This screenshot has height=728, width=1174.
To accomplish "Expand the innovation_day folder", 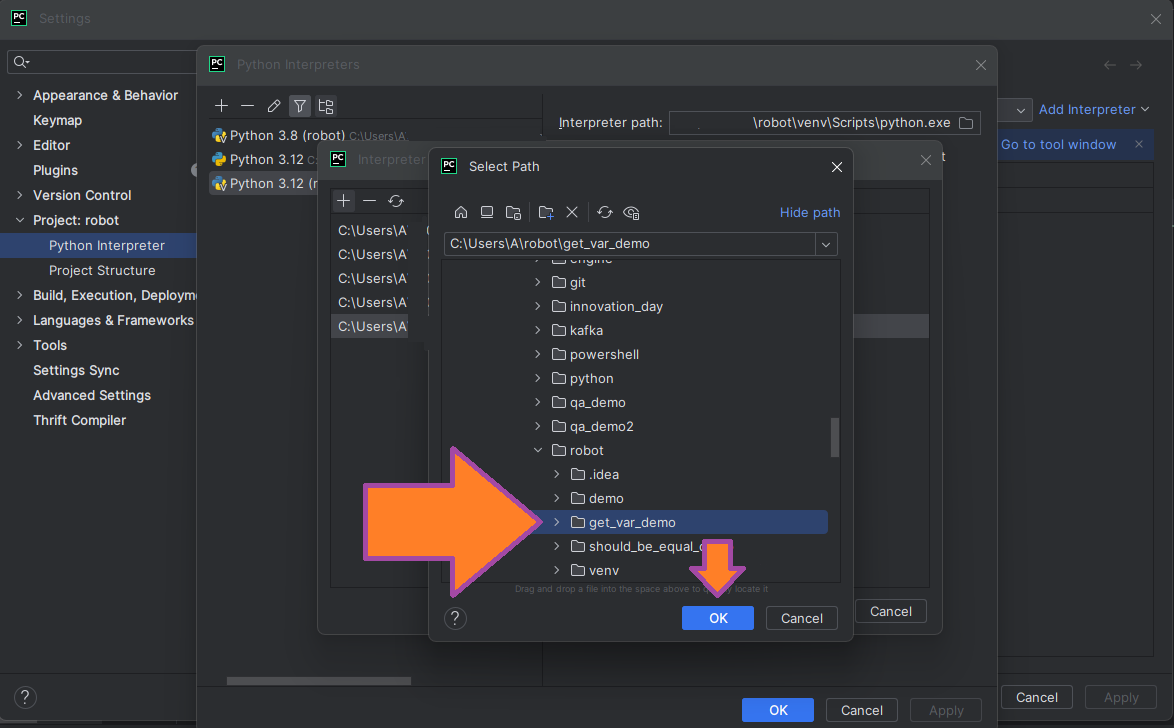I will (538, 306).
